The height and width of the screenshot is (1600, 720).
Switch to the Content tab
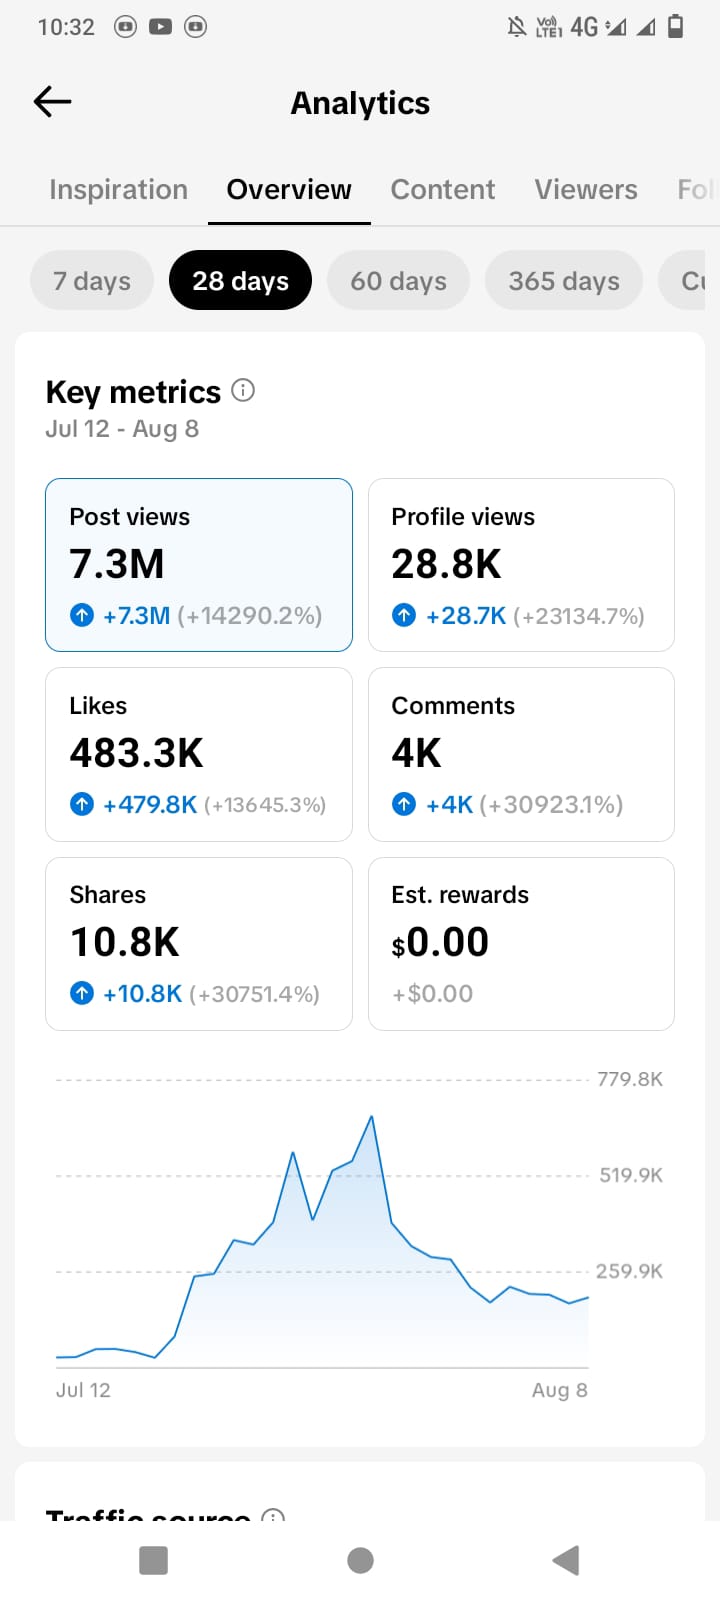[x=443, y=189]
